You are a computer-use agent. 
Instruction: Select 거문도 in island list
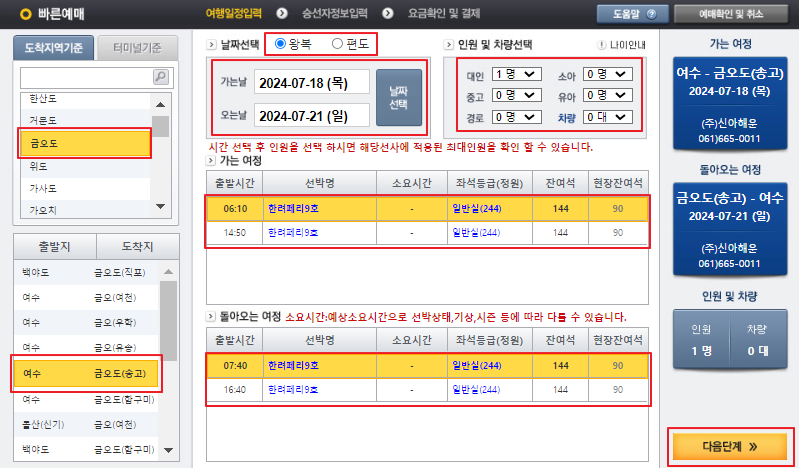[85, 121]
